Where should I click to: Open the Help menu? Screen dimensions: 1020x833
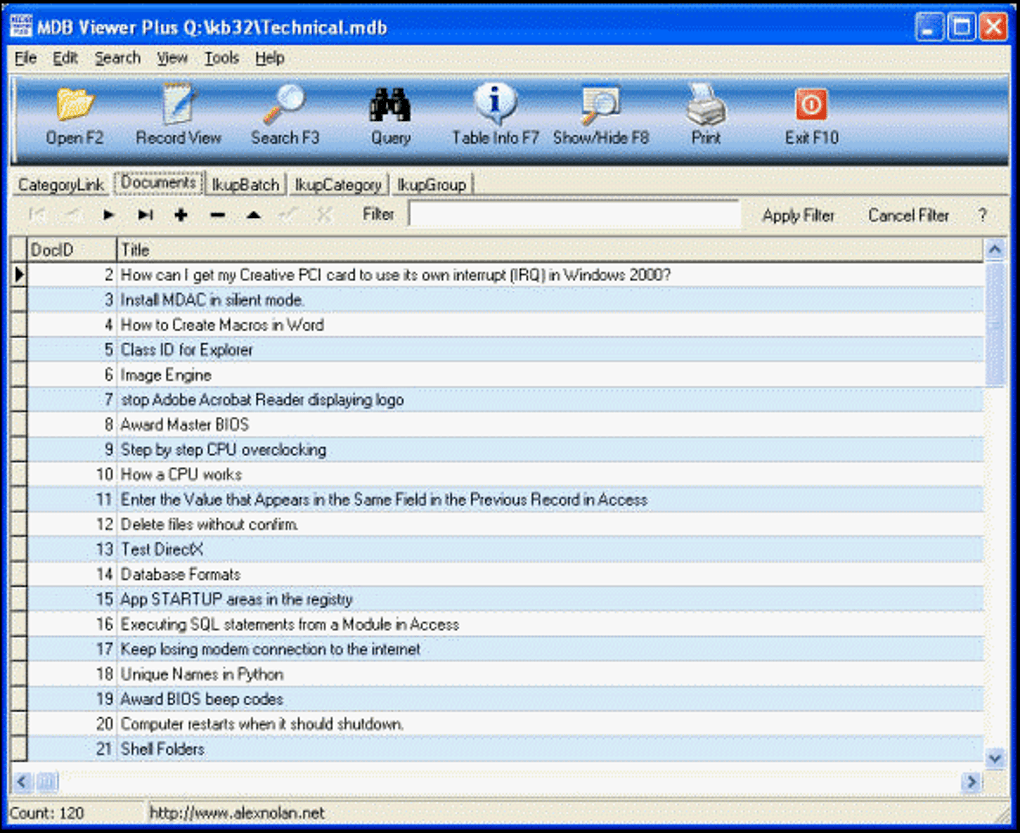(269, 58)
